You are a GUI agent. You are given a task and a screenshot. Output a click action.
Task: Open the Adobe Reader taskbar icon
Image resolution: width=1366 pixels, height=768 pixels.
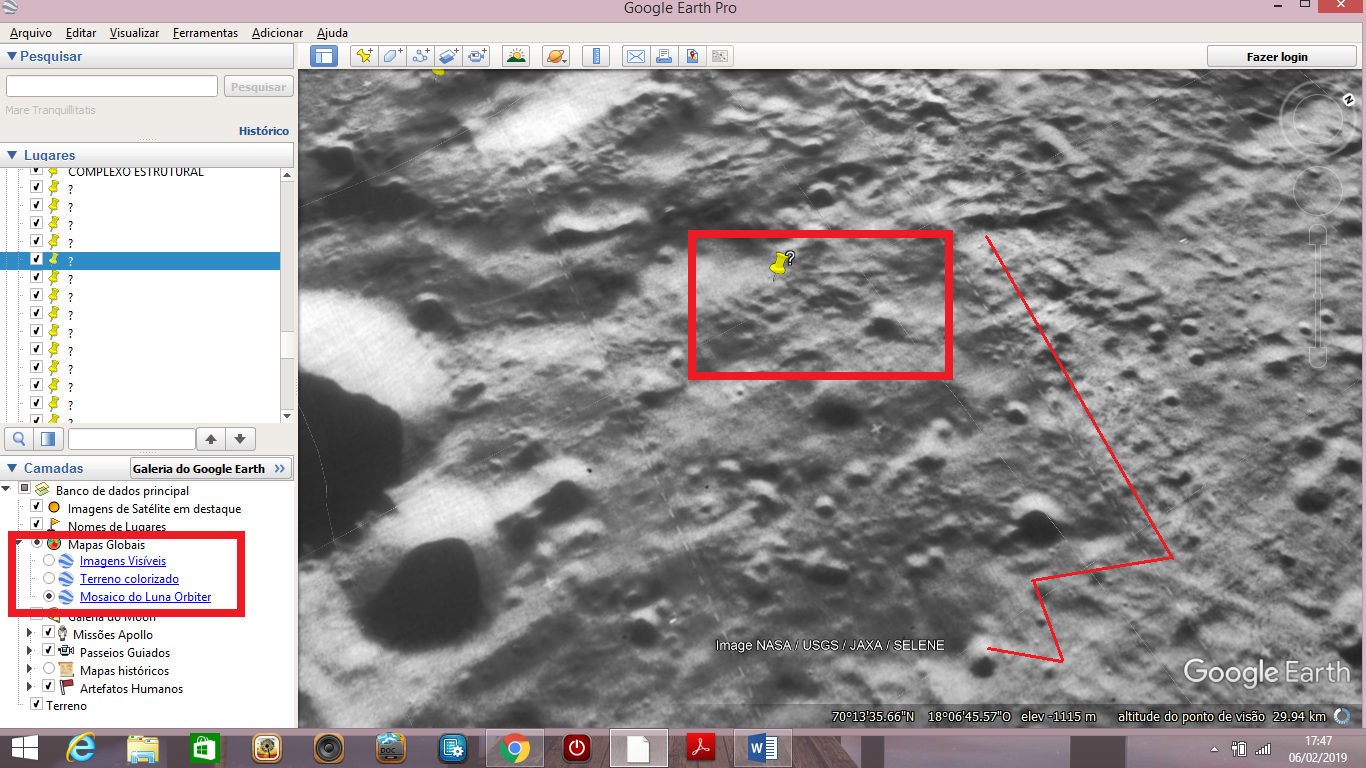(701, 747)
